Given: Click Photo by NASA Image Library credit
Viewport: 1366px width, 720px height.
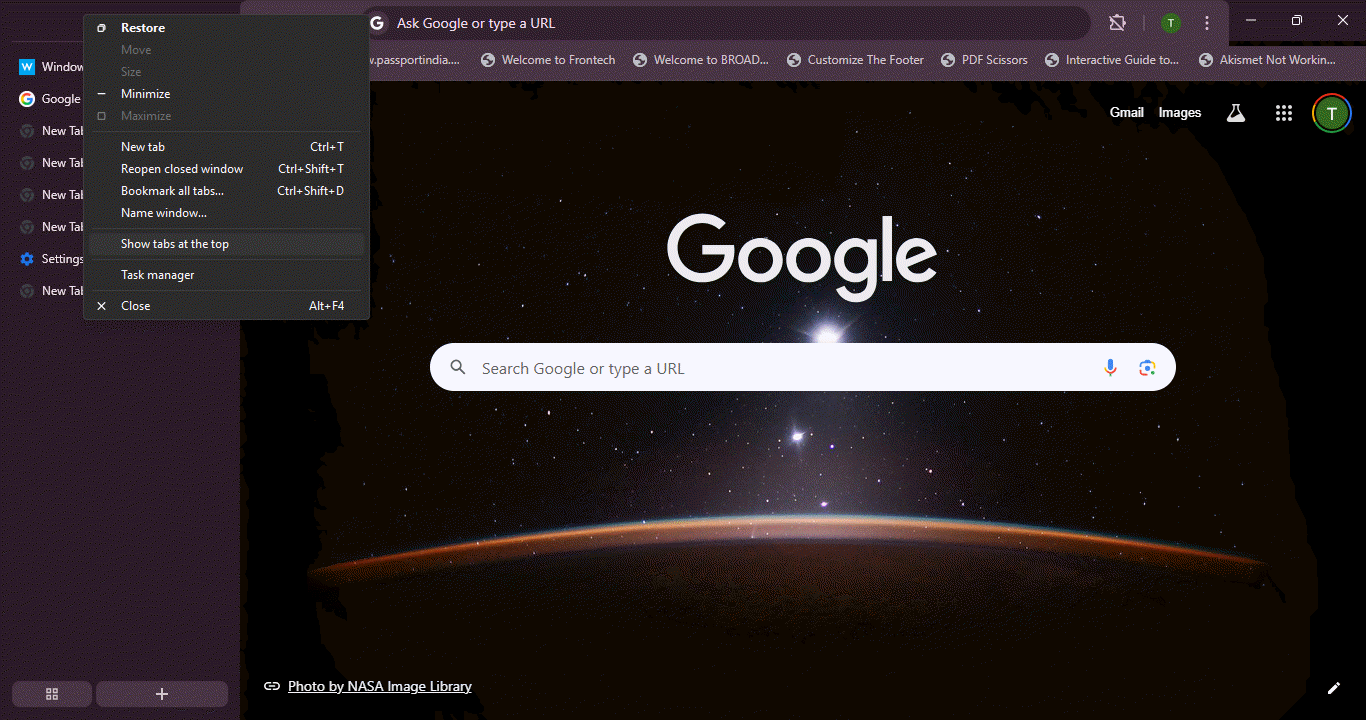Looking at the screenshot, I should click(379, 686).
